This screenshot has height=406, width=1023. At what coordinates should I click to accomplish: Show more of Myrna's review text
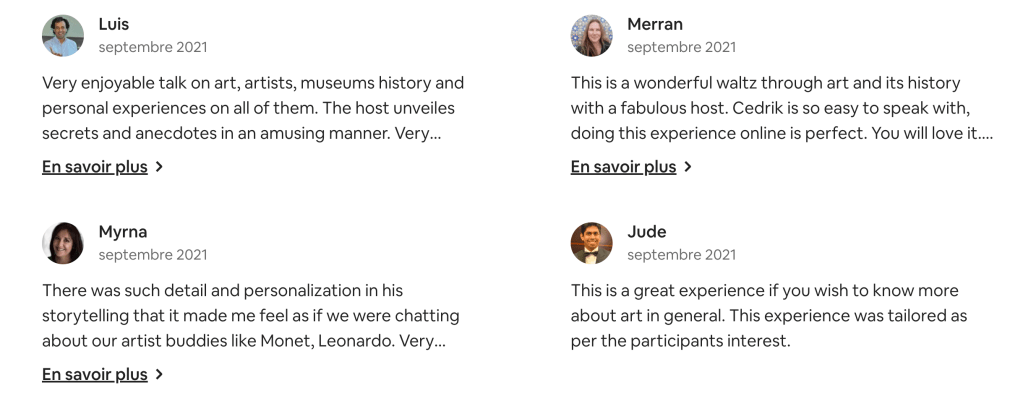95,374
